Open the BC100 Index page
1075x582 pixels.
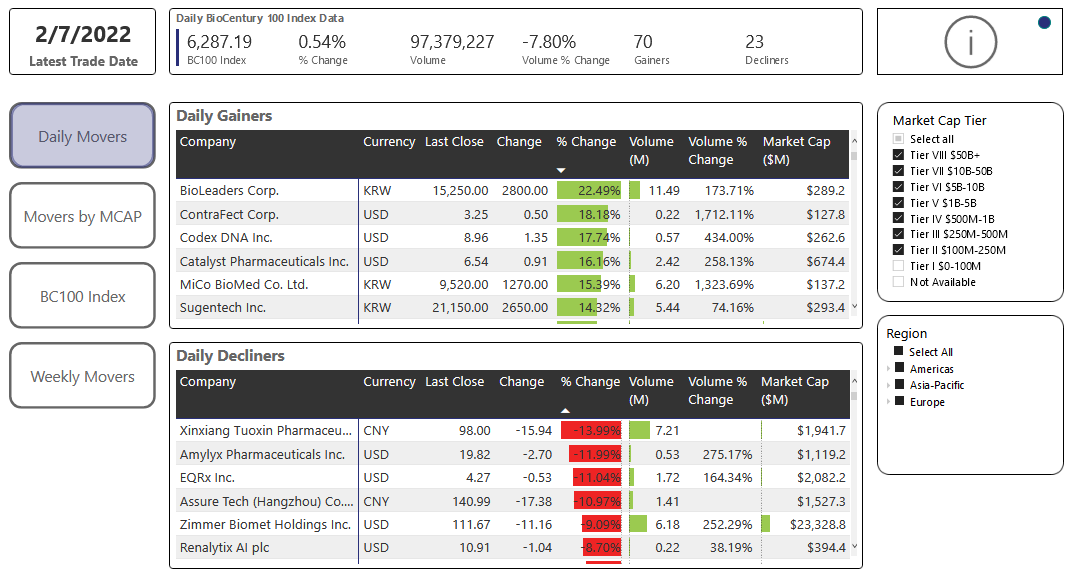82,296
